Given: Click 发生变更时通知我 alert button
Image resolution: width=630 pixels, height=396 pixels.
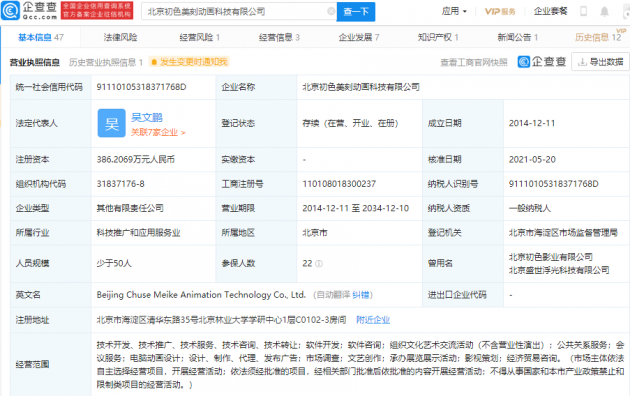Looking at the screenshot, I should click(x=189, y=62).
